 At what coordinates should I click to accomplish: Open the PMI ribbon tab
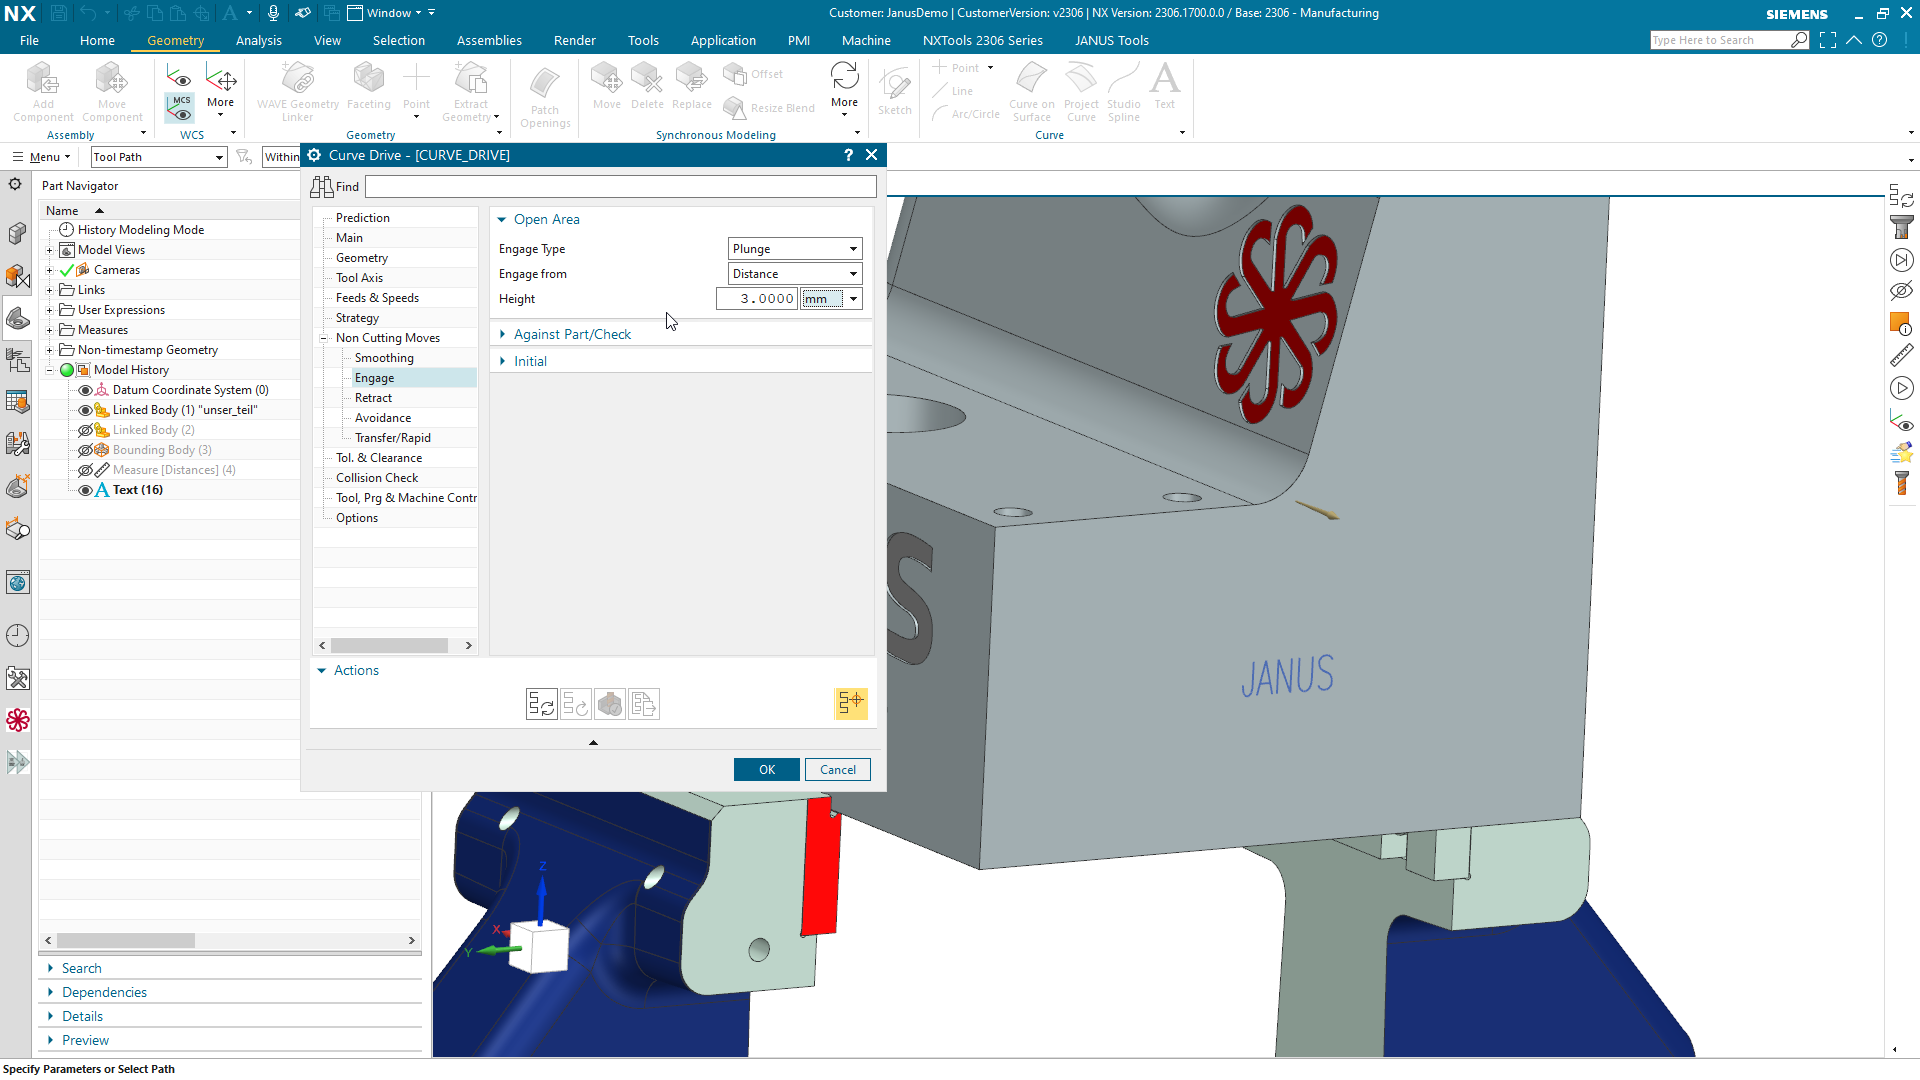[798, 40]
